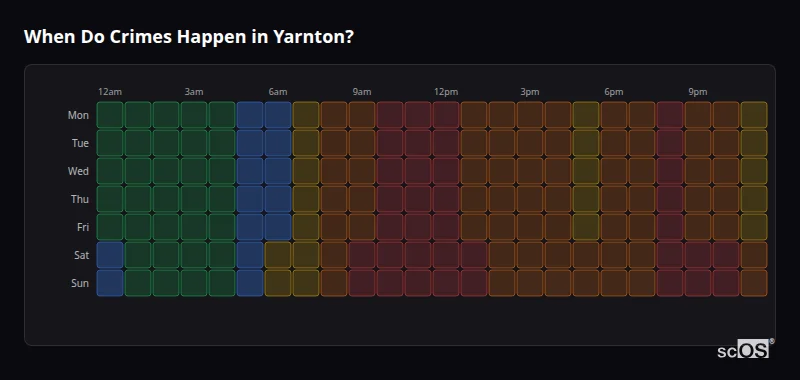Click the 'When Do Crimes Happen in Yarnton?' heading
Screen dimensions: 800x380
point(189,37)
